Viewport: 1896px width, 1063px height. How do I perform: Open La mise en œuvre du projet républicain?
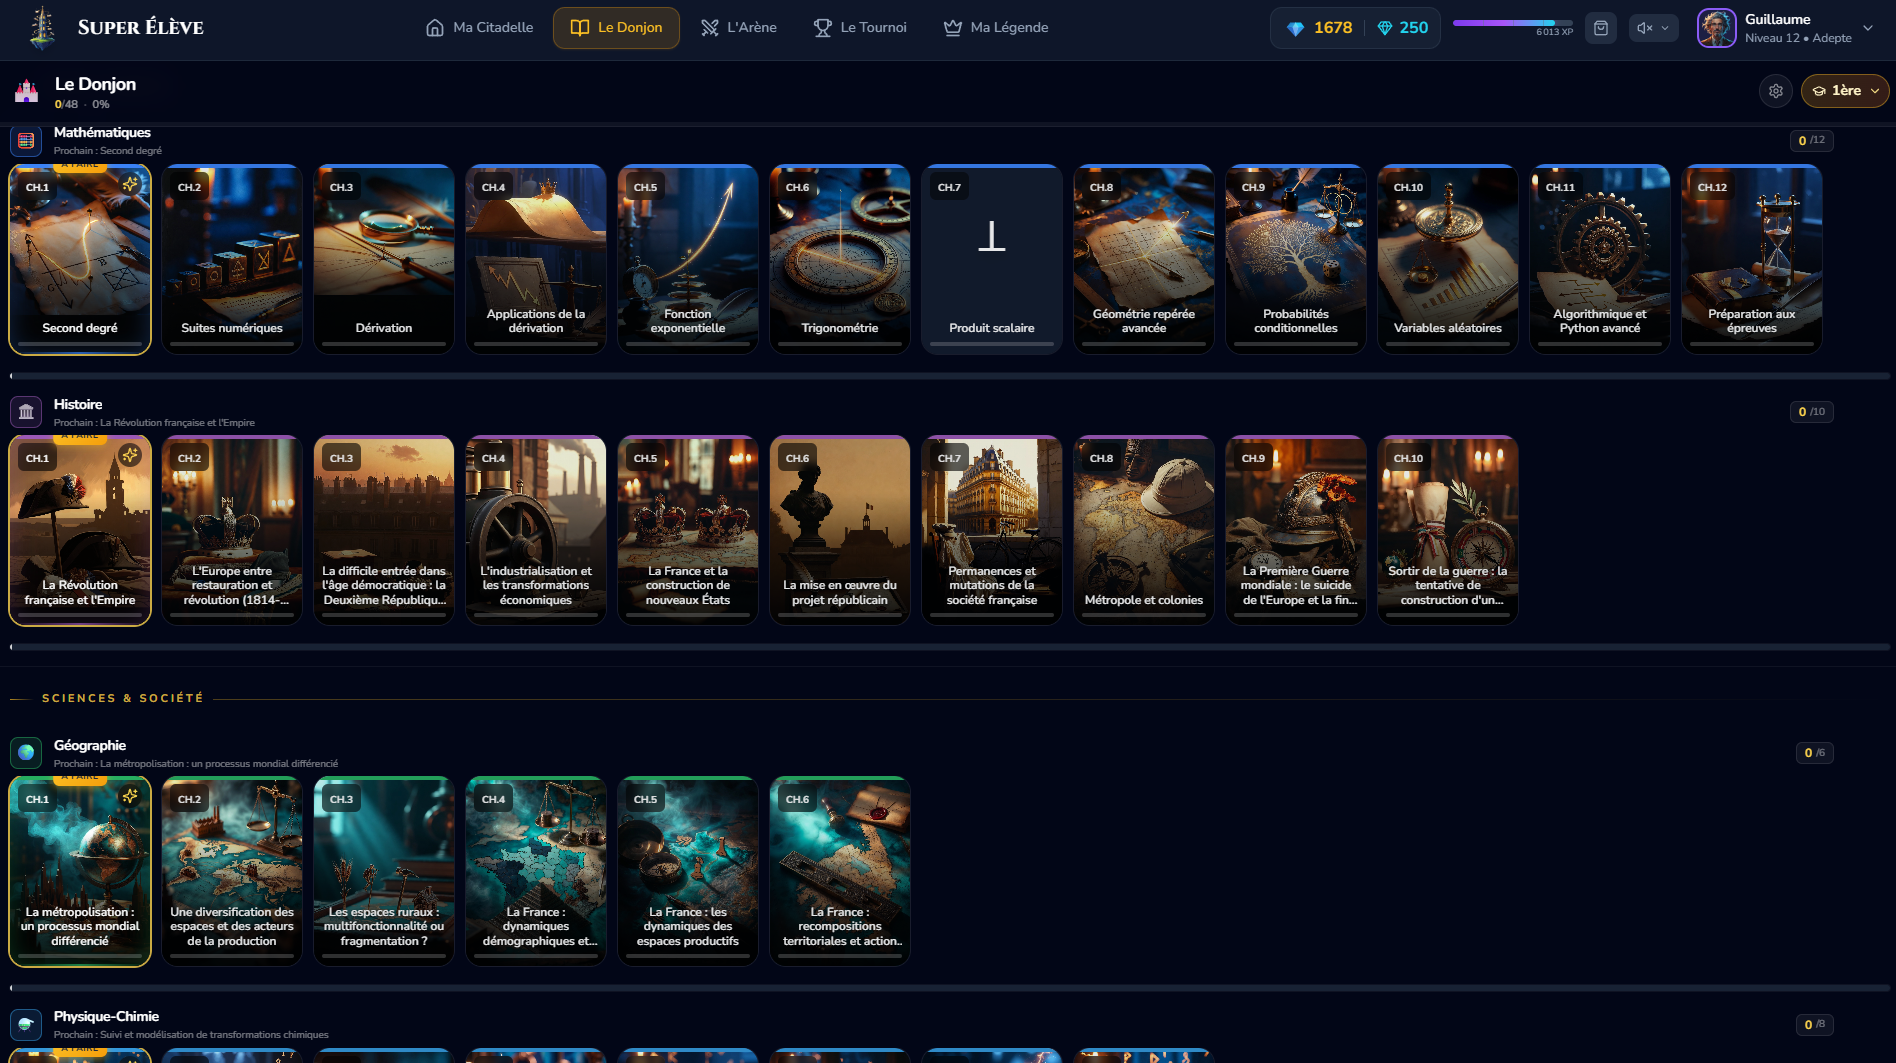point(840,530)
